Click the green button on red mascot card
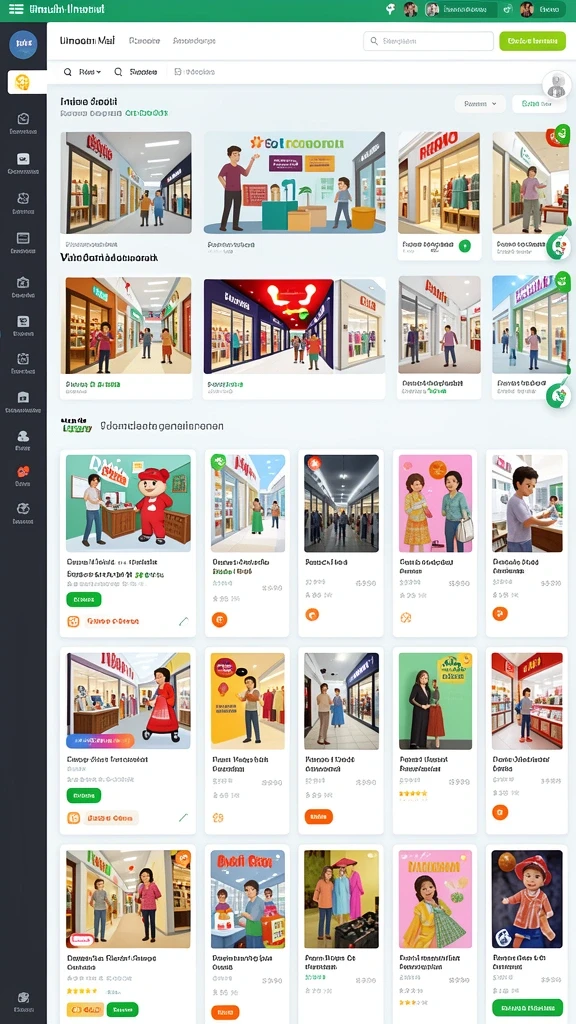The width and height of the screenshot is (576, 1024). click(x=84, y=599)
